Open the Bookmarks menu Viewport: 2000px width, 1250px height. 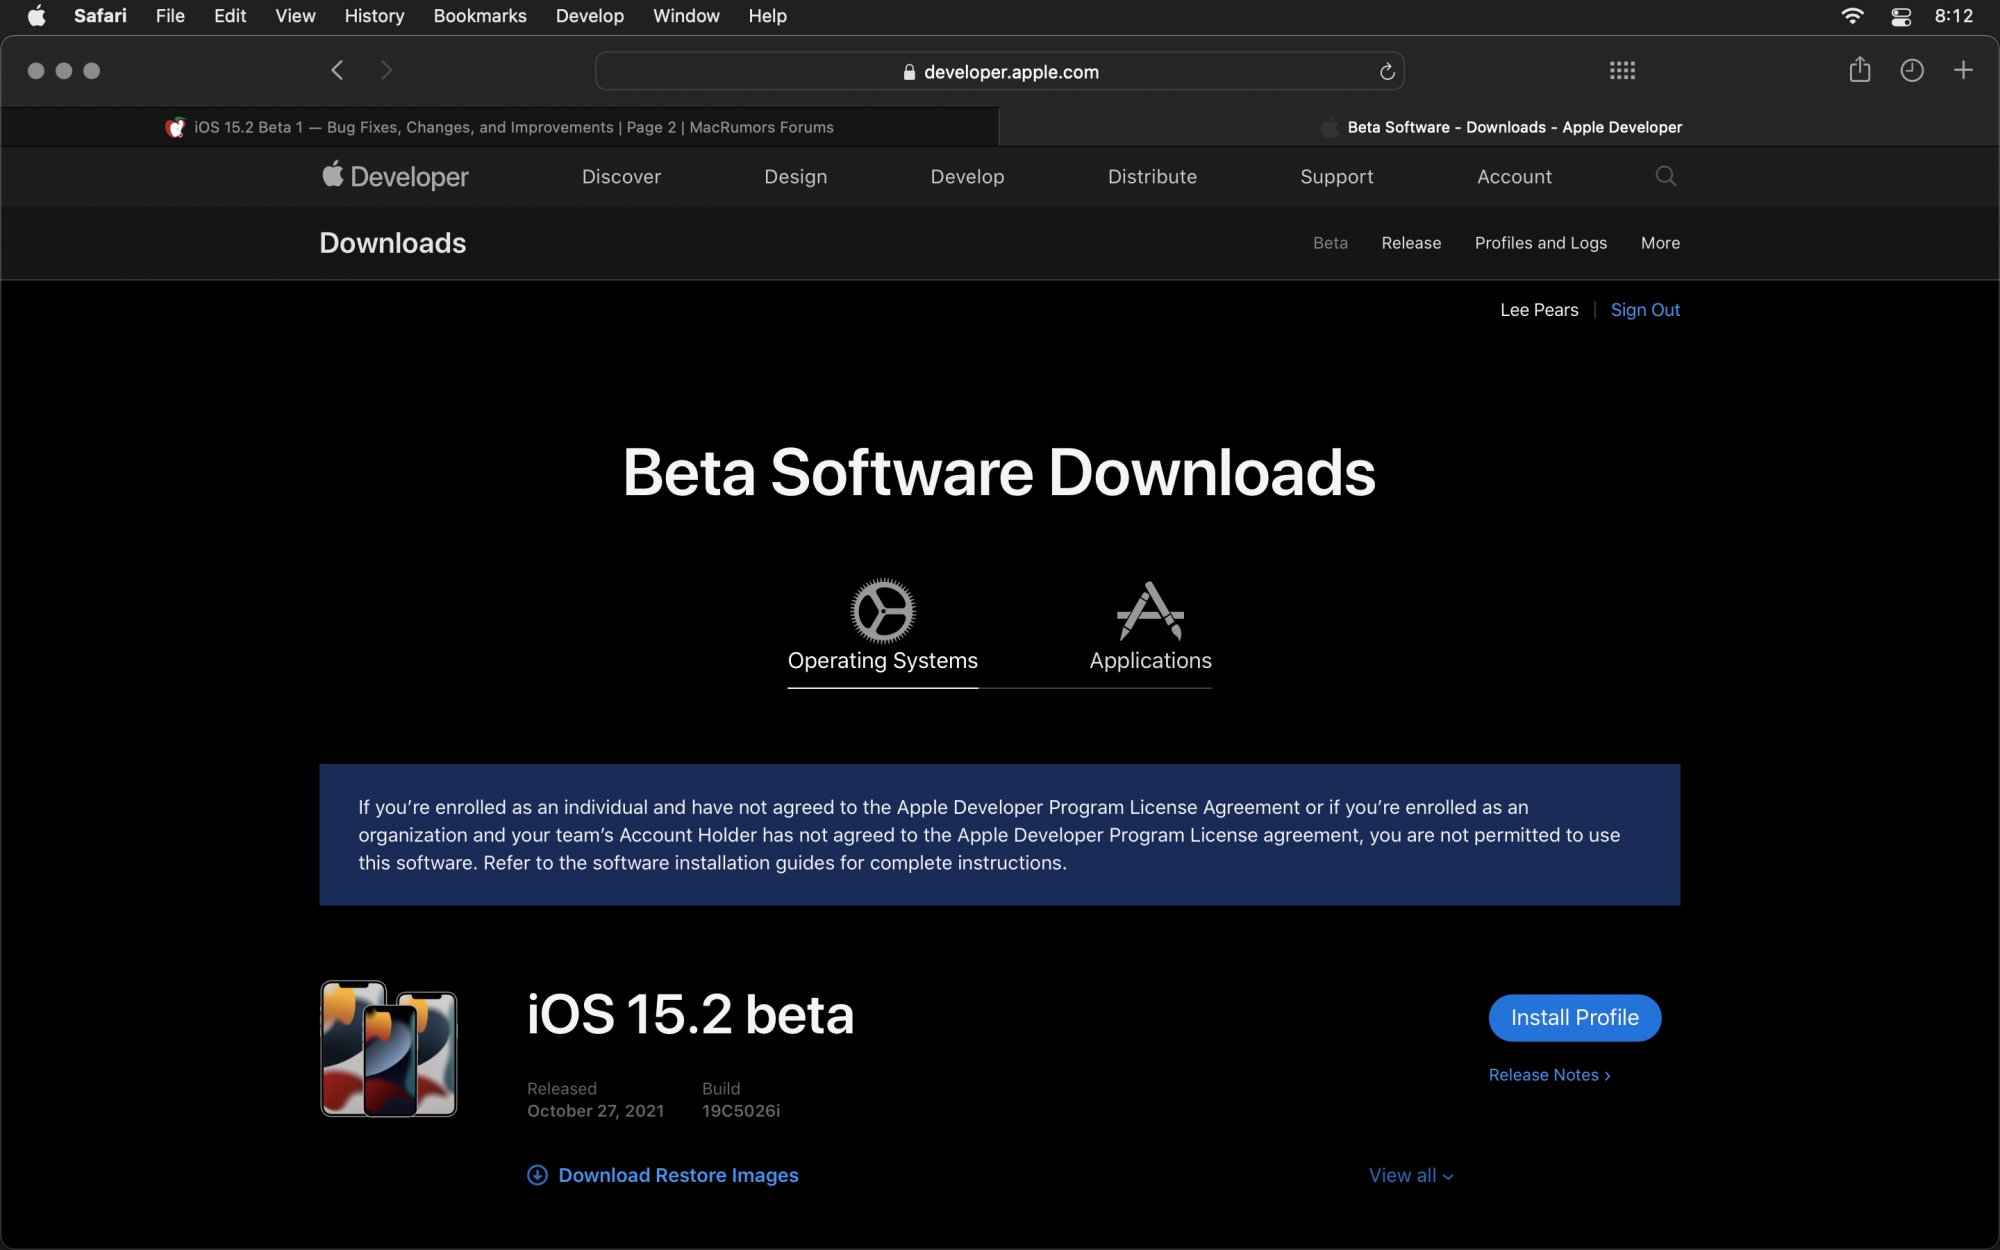479,16
